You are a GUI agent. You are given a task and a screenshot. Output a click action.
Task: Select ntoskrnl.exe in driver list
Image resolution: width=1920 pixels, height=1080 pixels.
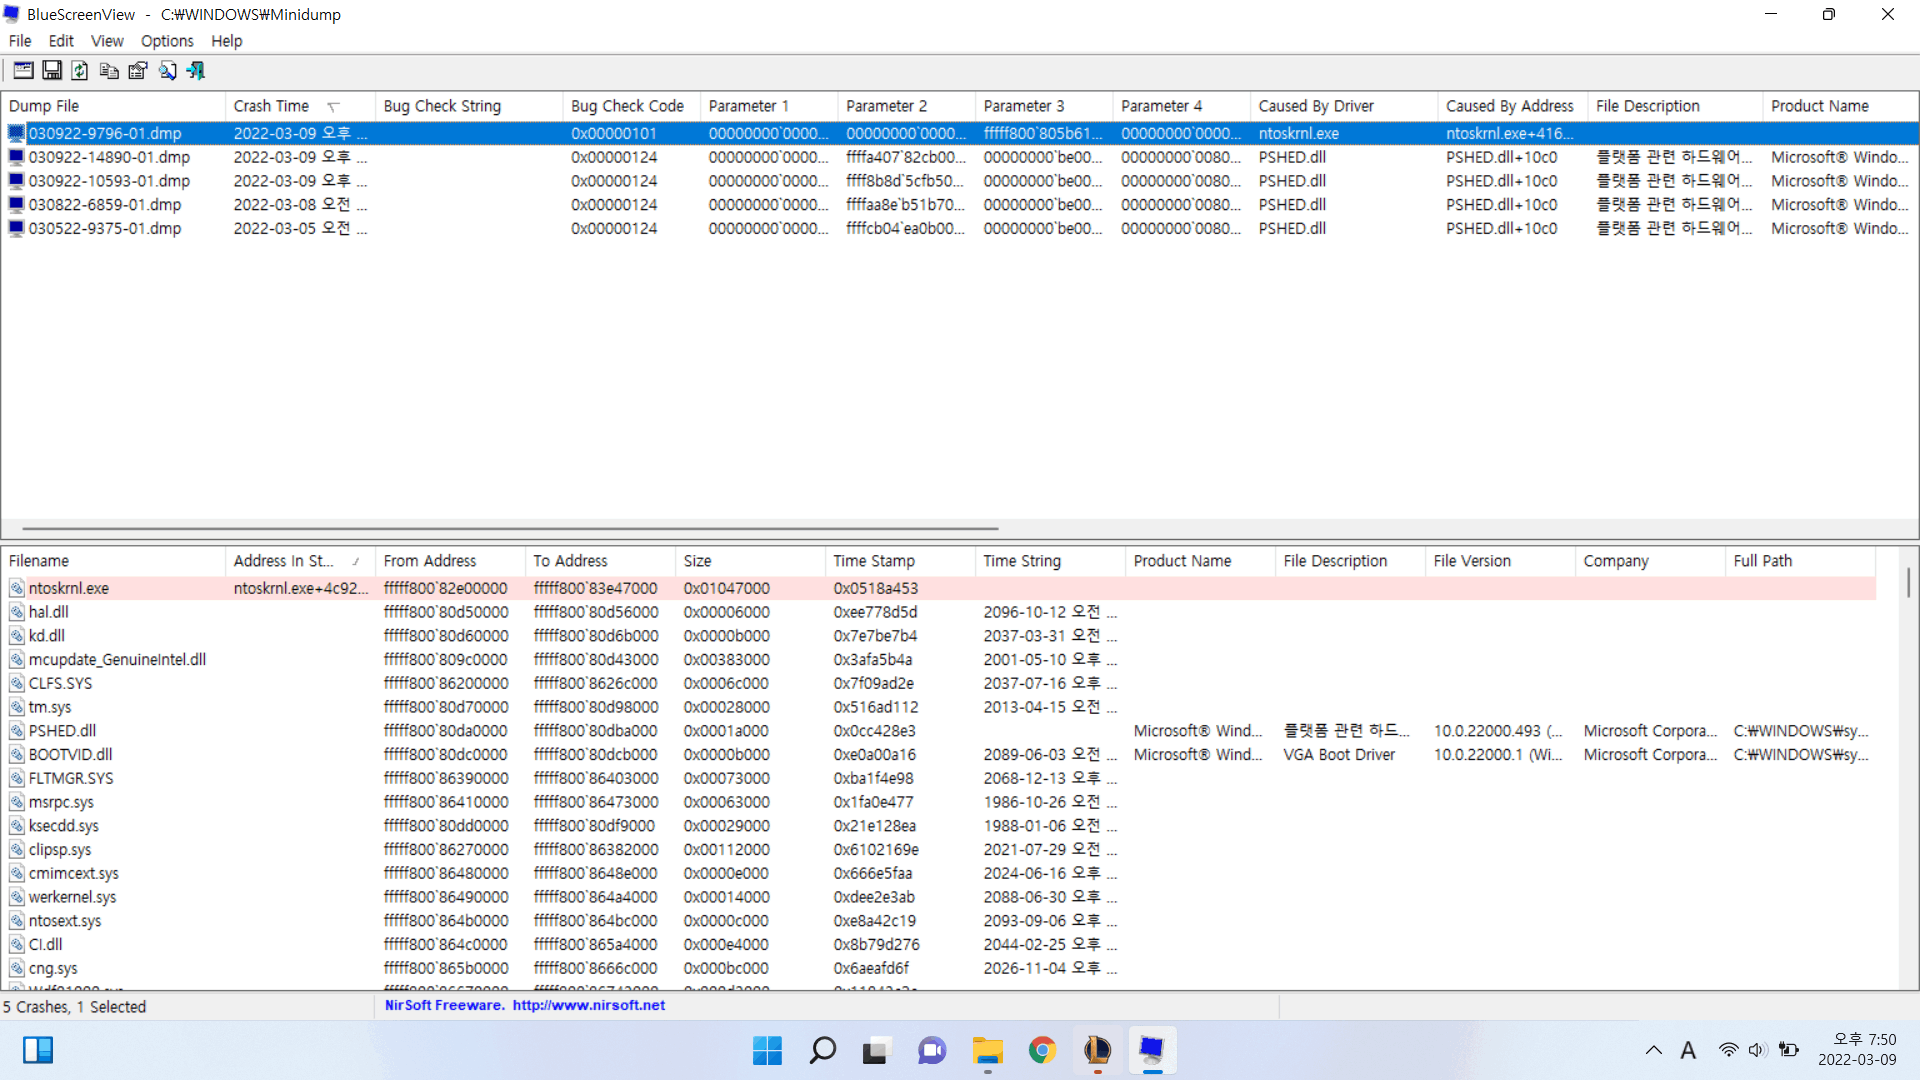pos(68,588)
